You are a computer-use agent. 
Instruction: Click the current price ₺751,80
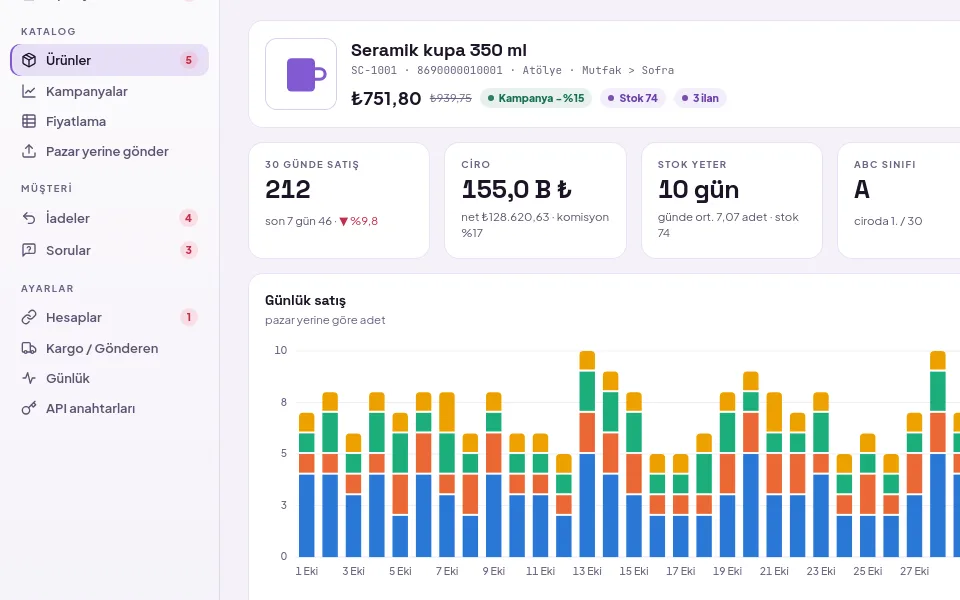[x=386, y=98]
